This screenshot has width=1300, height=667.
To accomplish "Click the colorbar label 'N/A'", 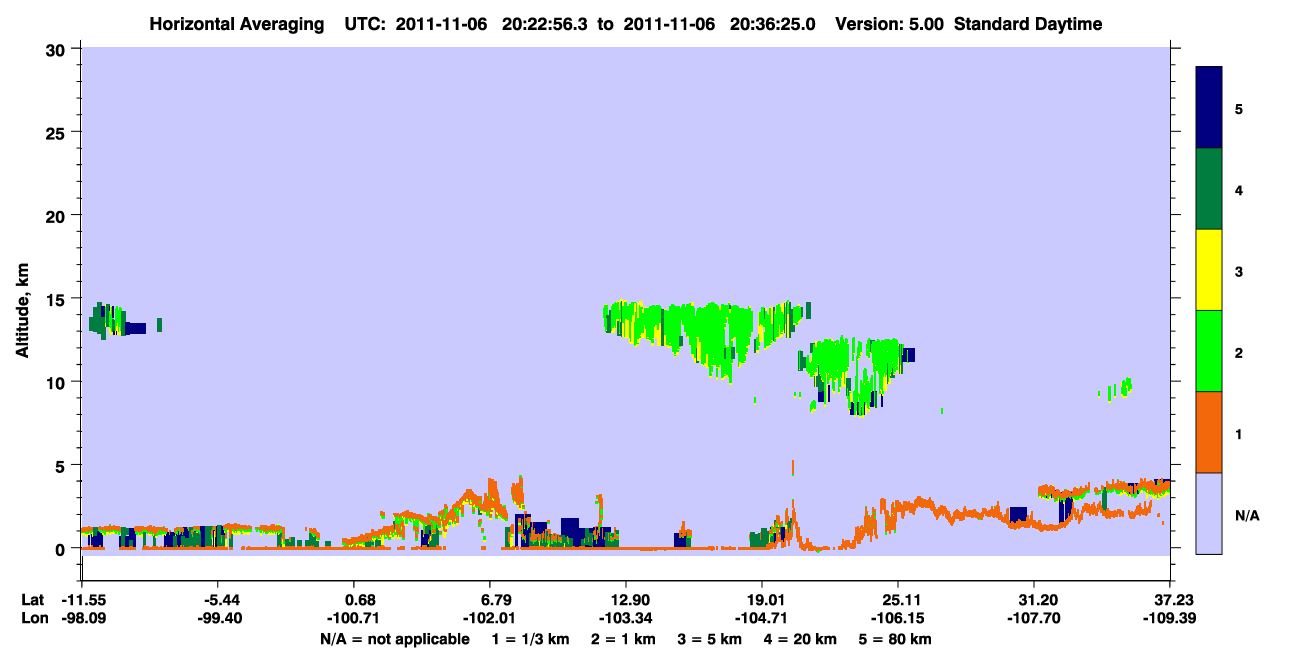I will [1246, 515].
